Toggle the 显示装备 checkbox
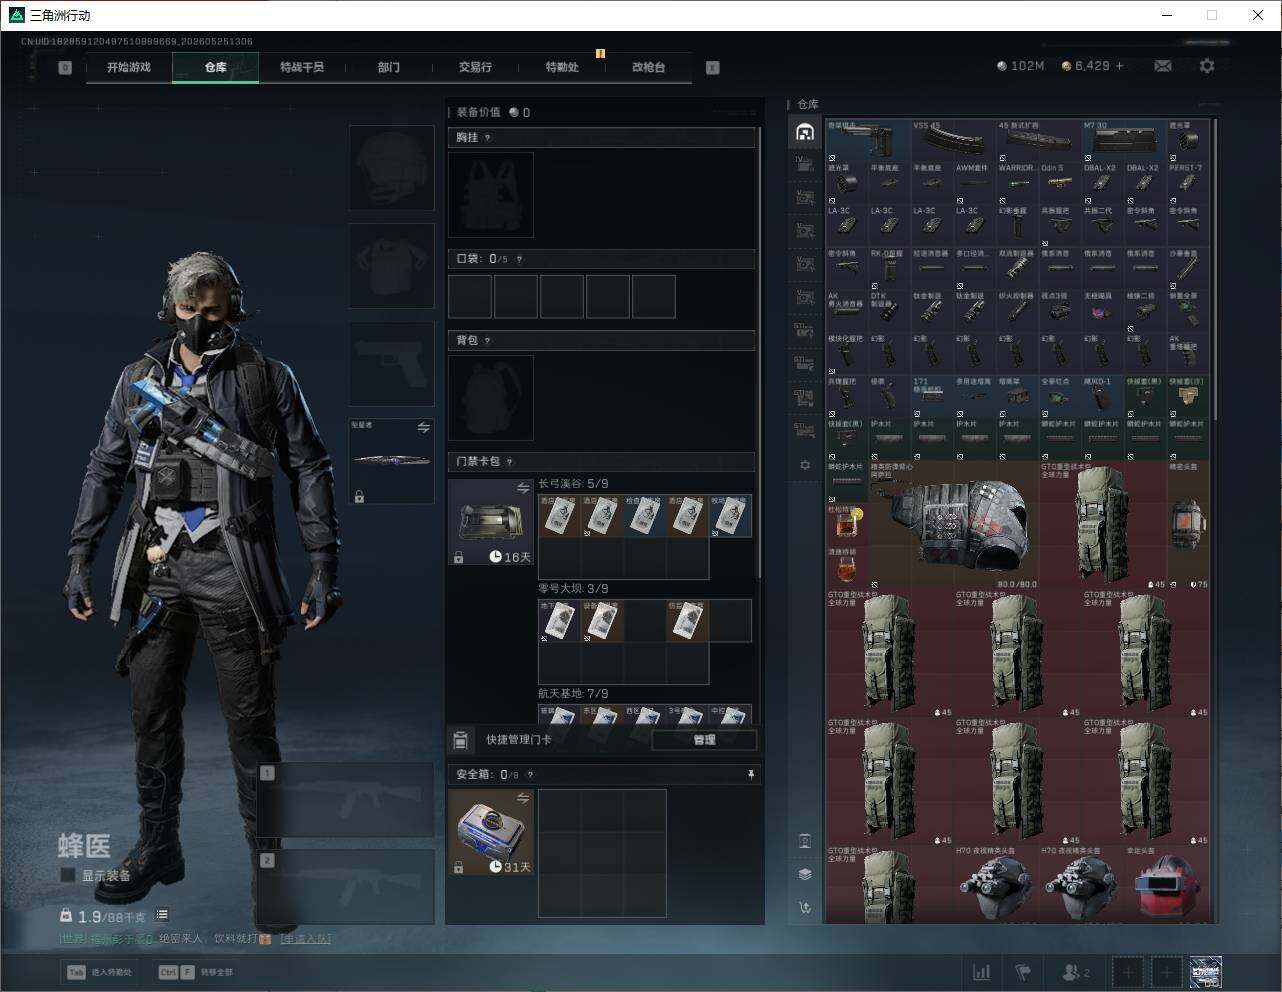The height and width of the screenshot is (992, 1282). (68, 875)
